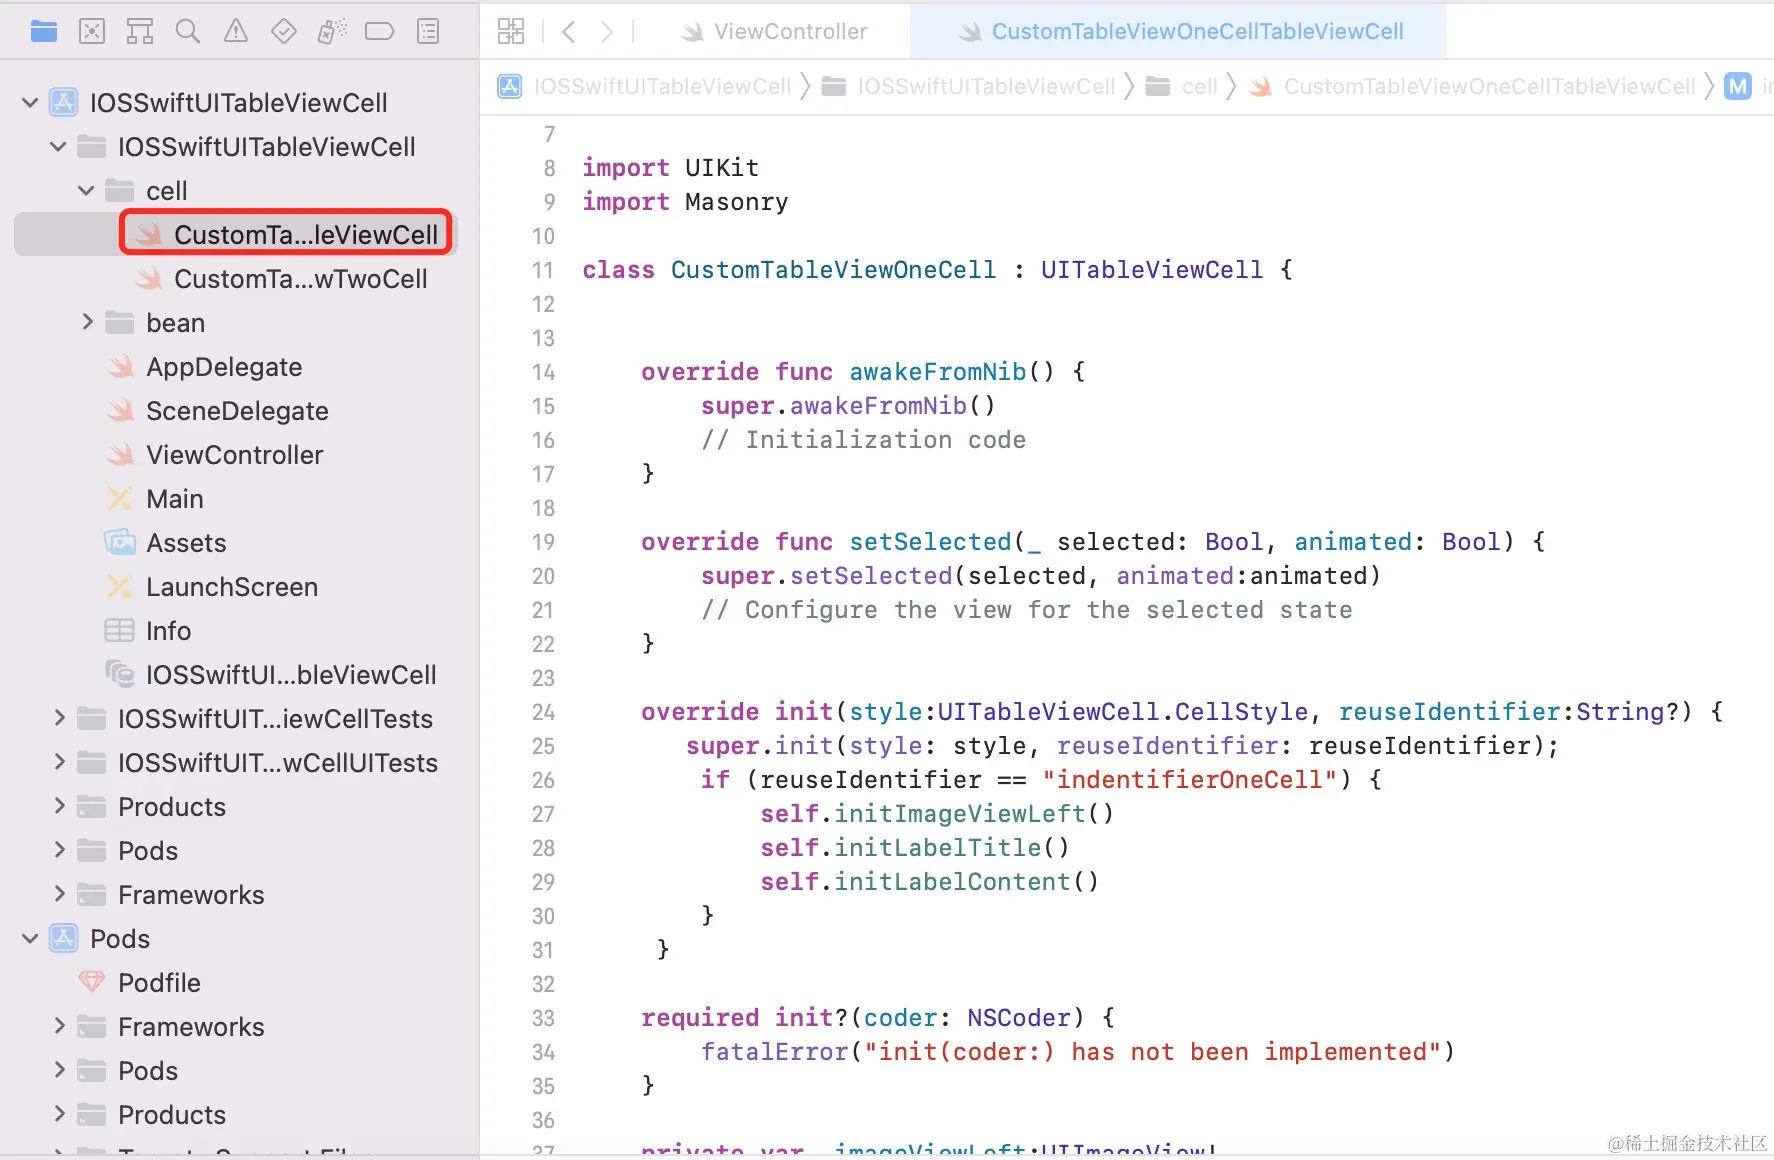Open the SceneDelegate swift file
This screenshot has height=1160, width=1774.
tap(237, 411)
